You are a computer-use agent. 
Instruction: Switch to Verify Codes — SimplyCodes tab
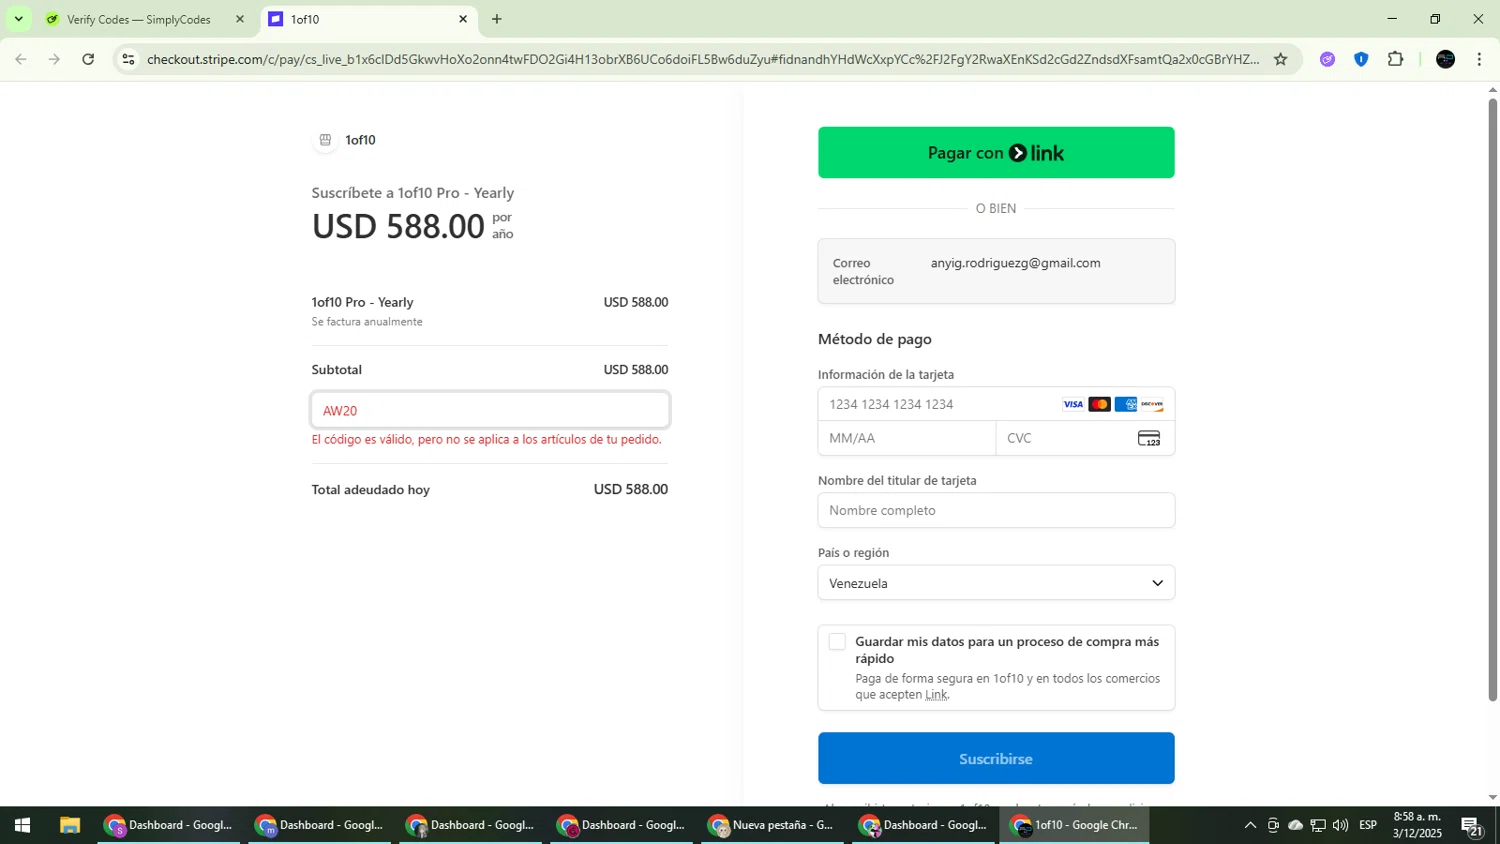(138, 19)
